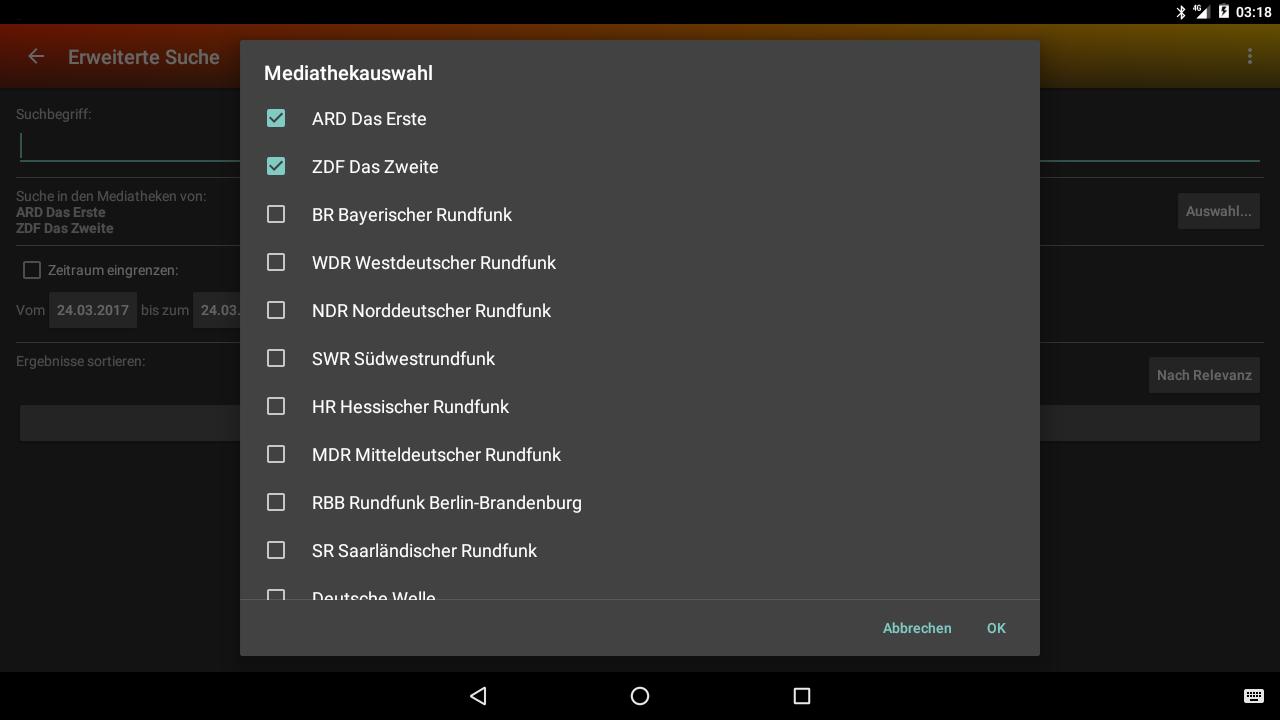The width and height of the screenshot is (1280, 720).
Task: Click the Mediathekauswahl dialog title
Action: coord(348,73)
